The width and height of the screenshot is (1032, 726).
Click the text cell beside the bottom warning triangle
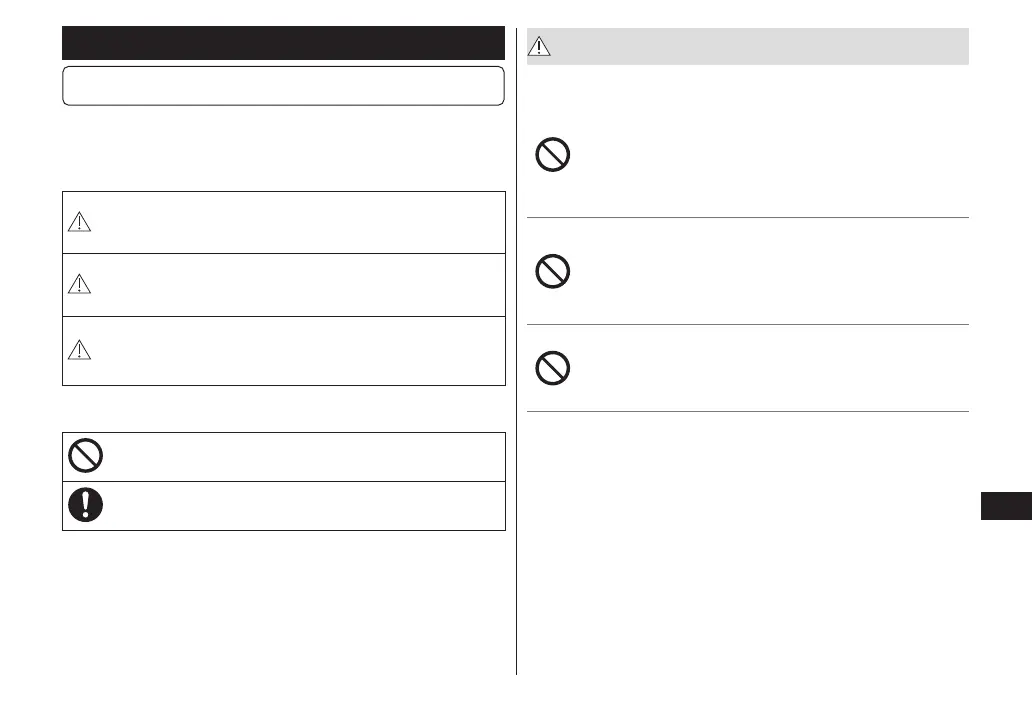(300, 350)
